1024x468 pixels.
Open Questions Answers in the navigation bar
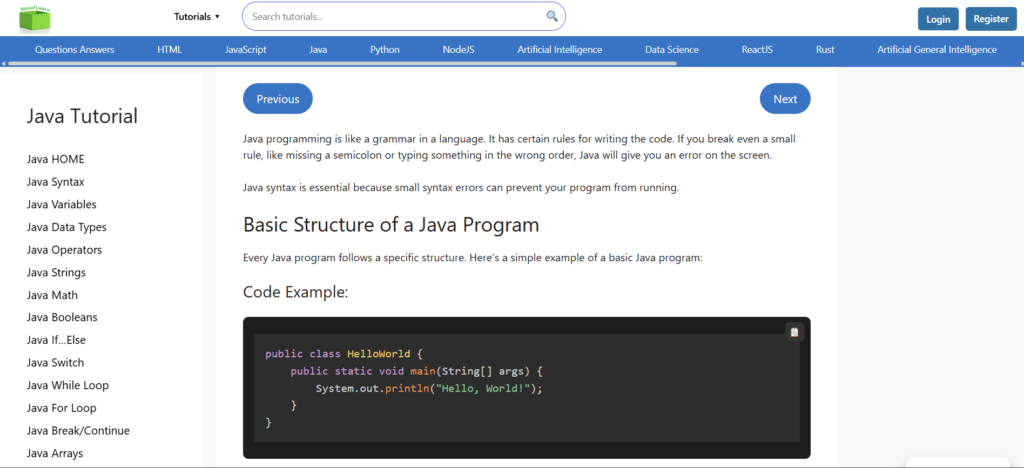[74, 49]
